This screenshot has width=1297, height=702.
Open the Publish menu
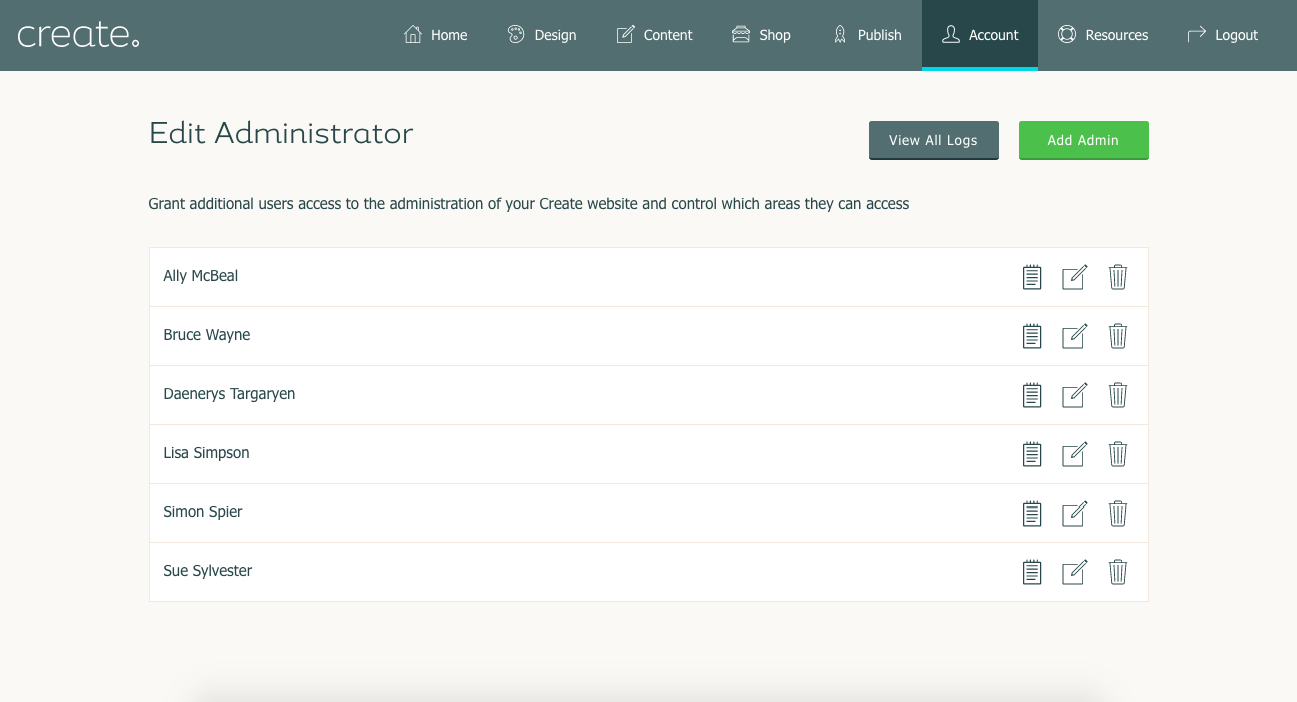[x=867, y=35]
